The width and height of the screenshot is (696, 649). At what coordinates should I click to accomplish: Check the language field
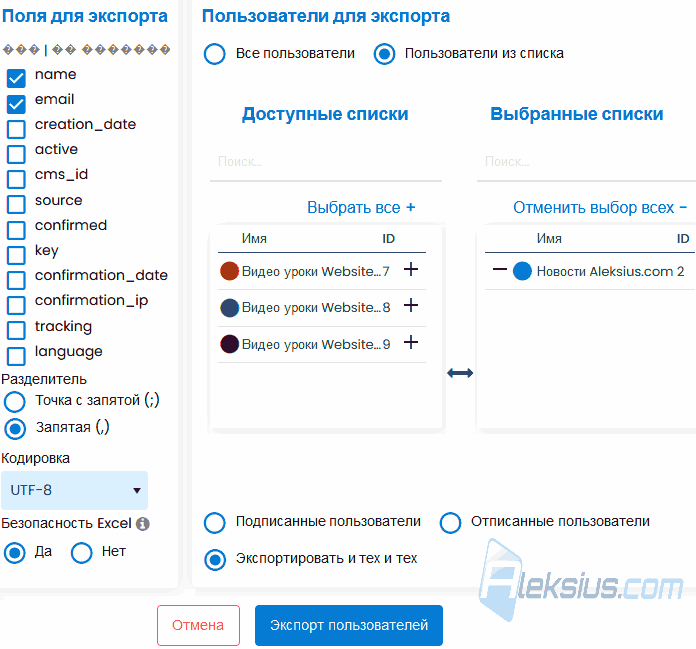coord(16,356)
